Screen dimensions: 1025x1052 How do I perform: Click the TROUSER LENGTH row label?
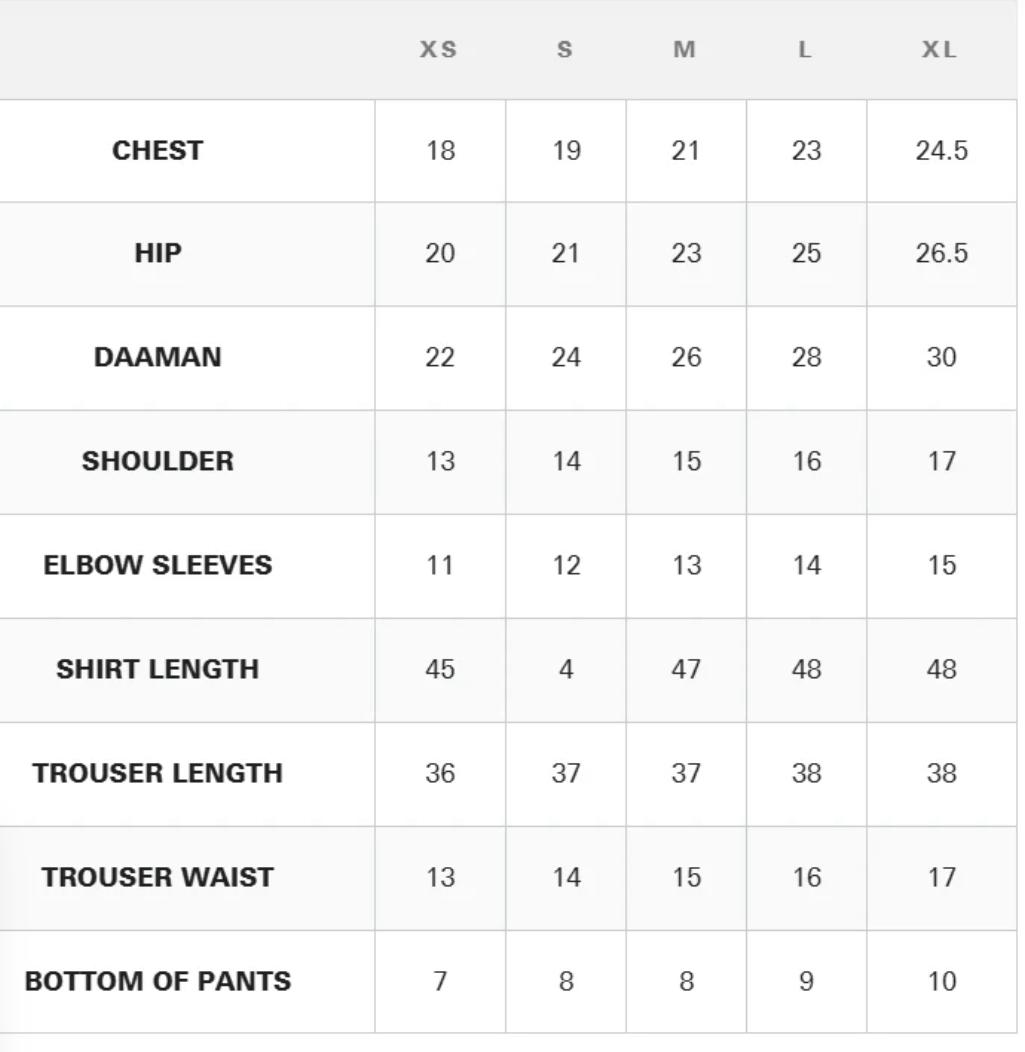click(x=157, y=773)
